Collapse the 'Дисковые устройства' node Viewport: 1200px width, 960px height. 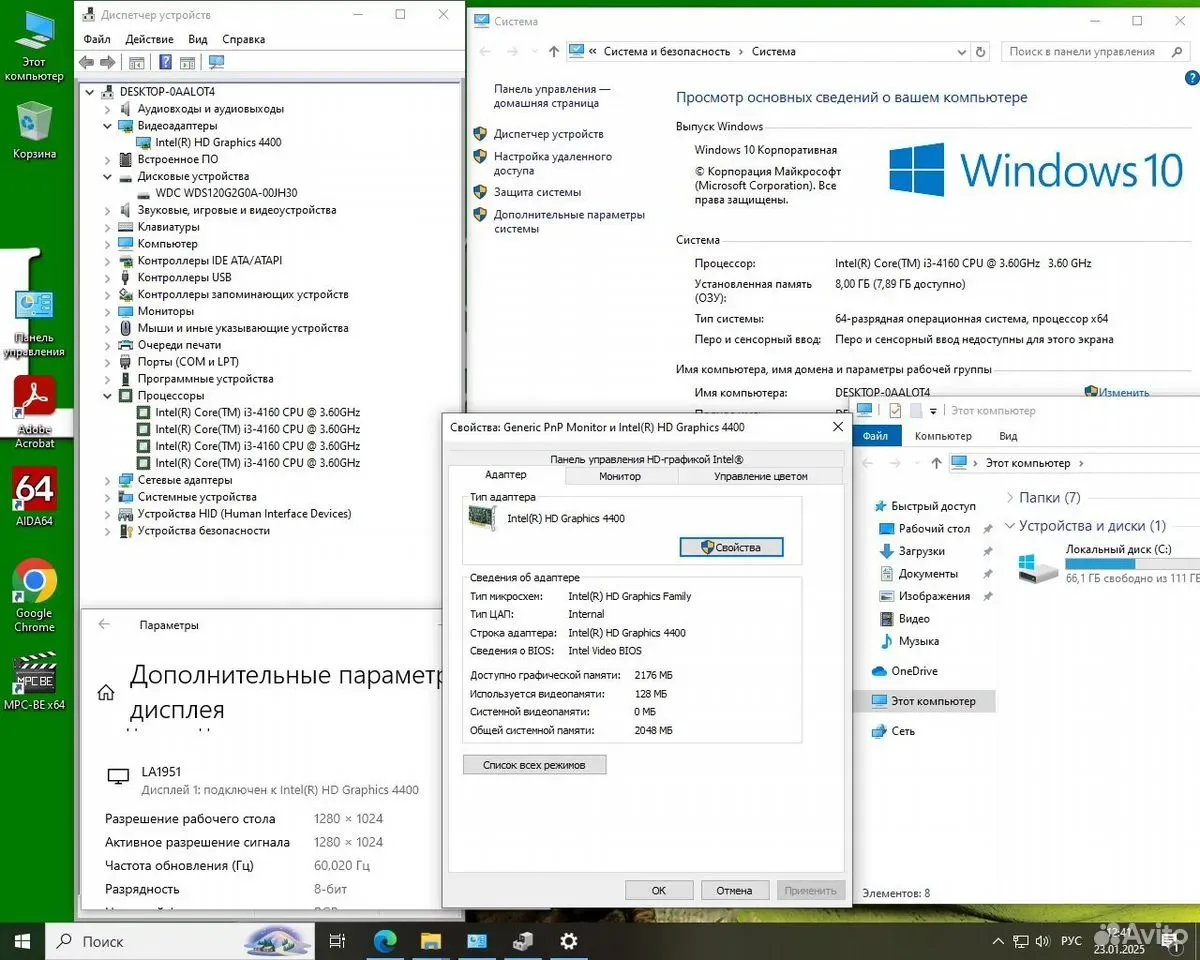click(108, 176)
